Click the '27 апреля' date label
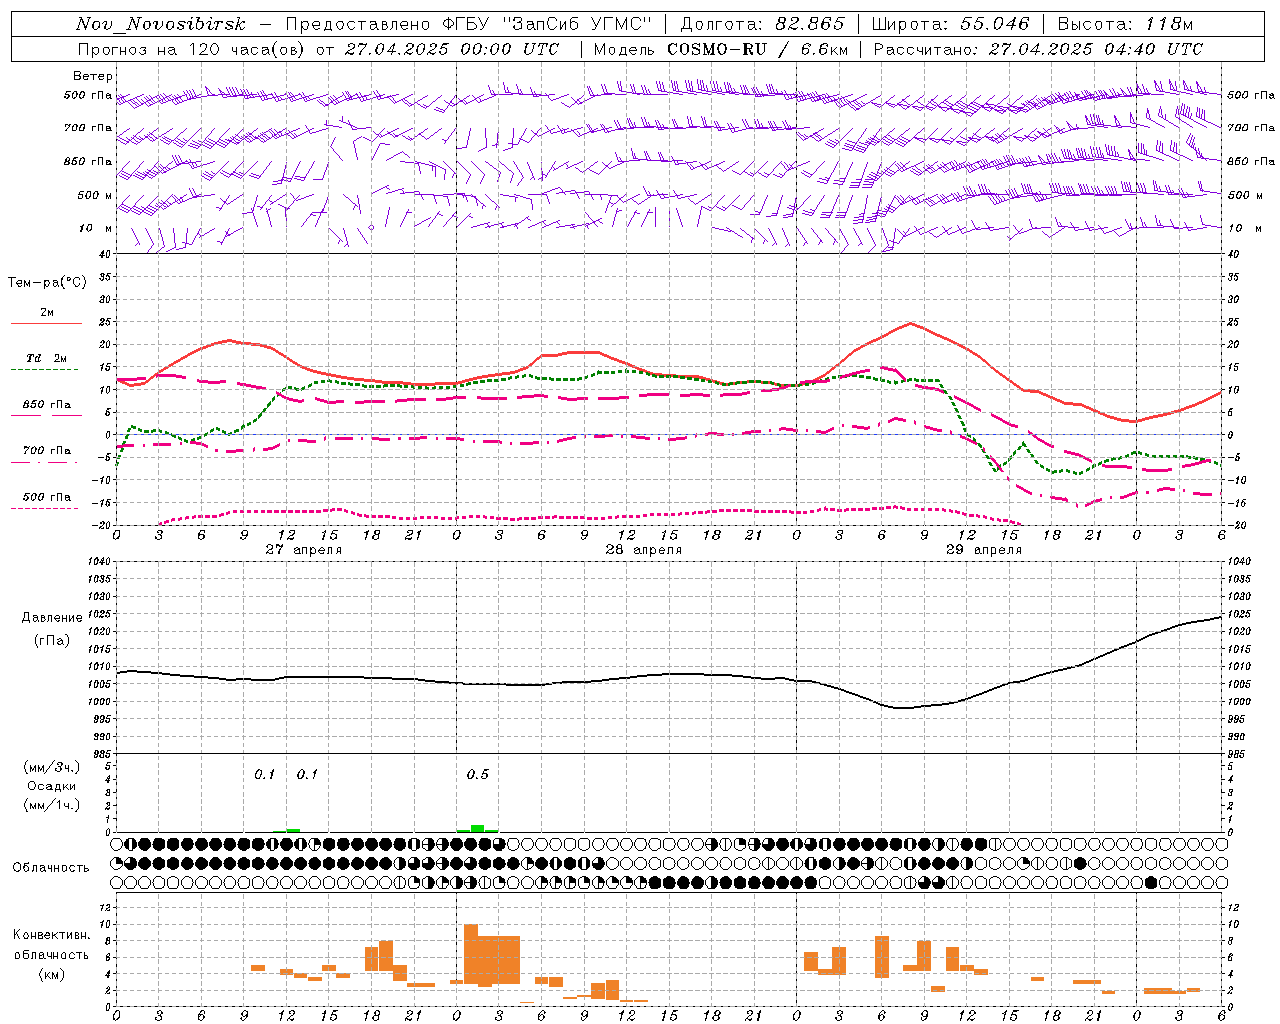This screenshot has height=1024, width=1280. (303, 550)
